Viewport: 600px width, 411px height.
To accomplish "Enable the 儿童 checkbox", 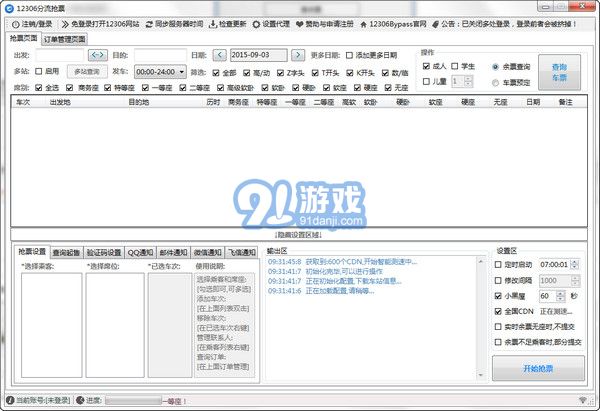I will (x=426, y=82).
